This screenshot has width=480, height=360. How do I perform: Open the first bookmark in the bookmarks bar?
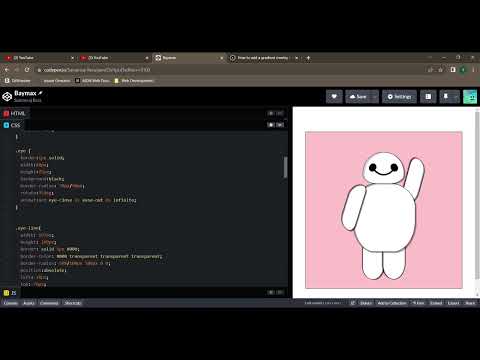[18, 81]
